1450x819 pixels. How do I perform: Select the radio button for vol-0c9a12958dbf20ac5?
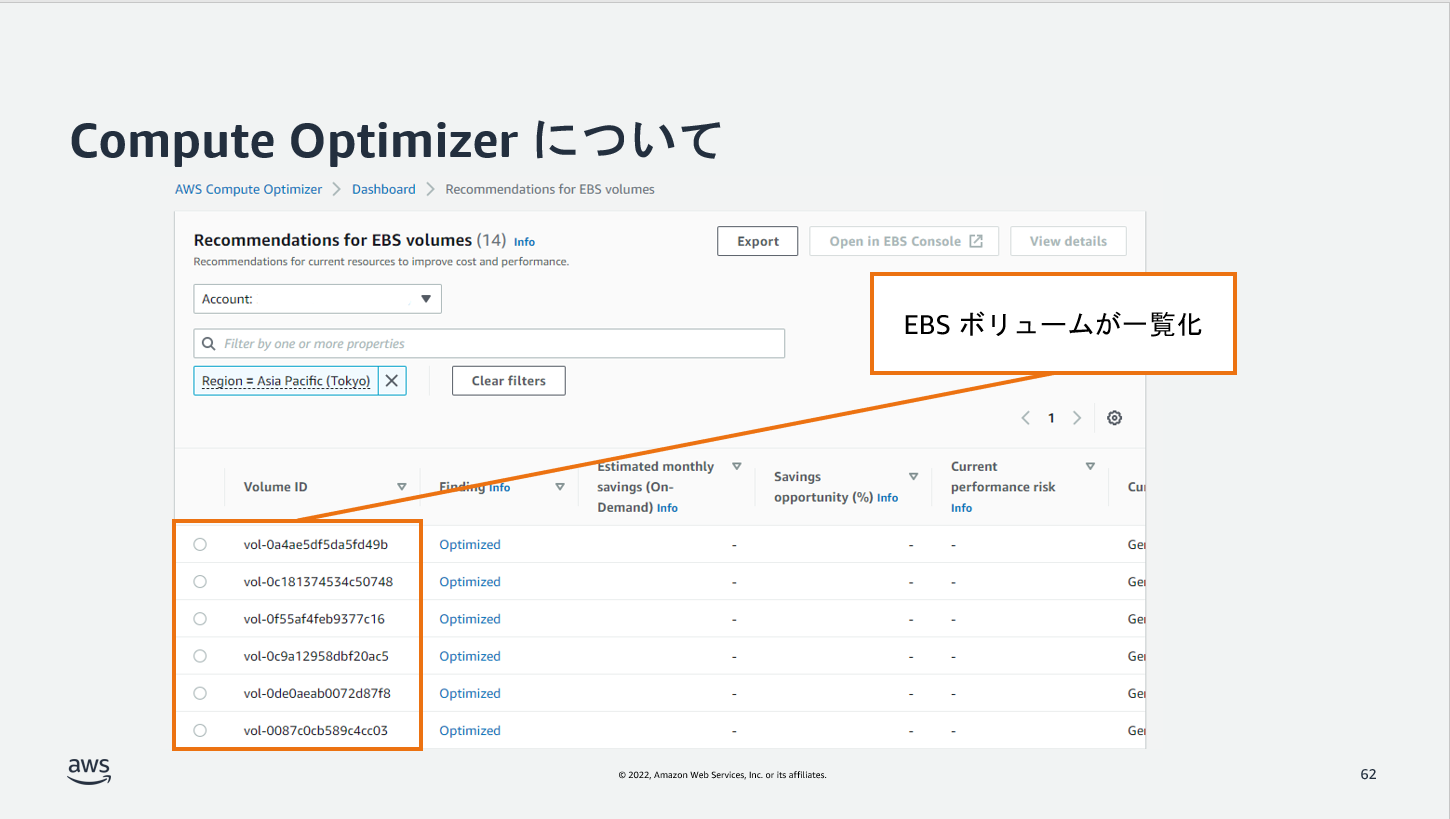click(x=200, y=655)
